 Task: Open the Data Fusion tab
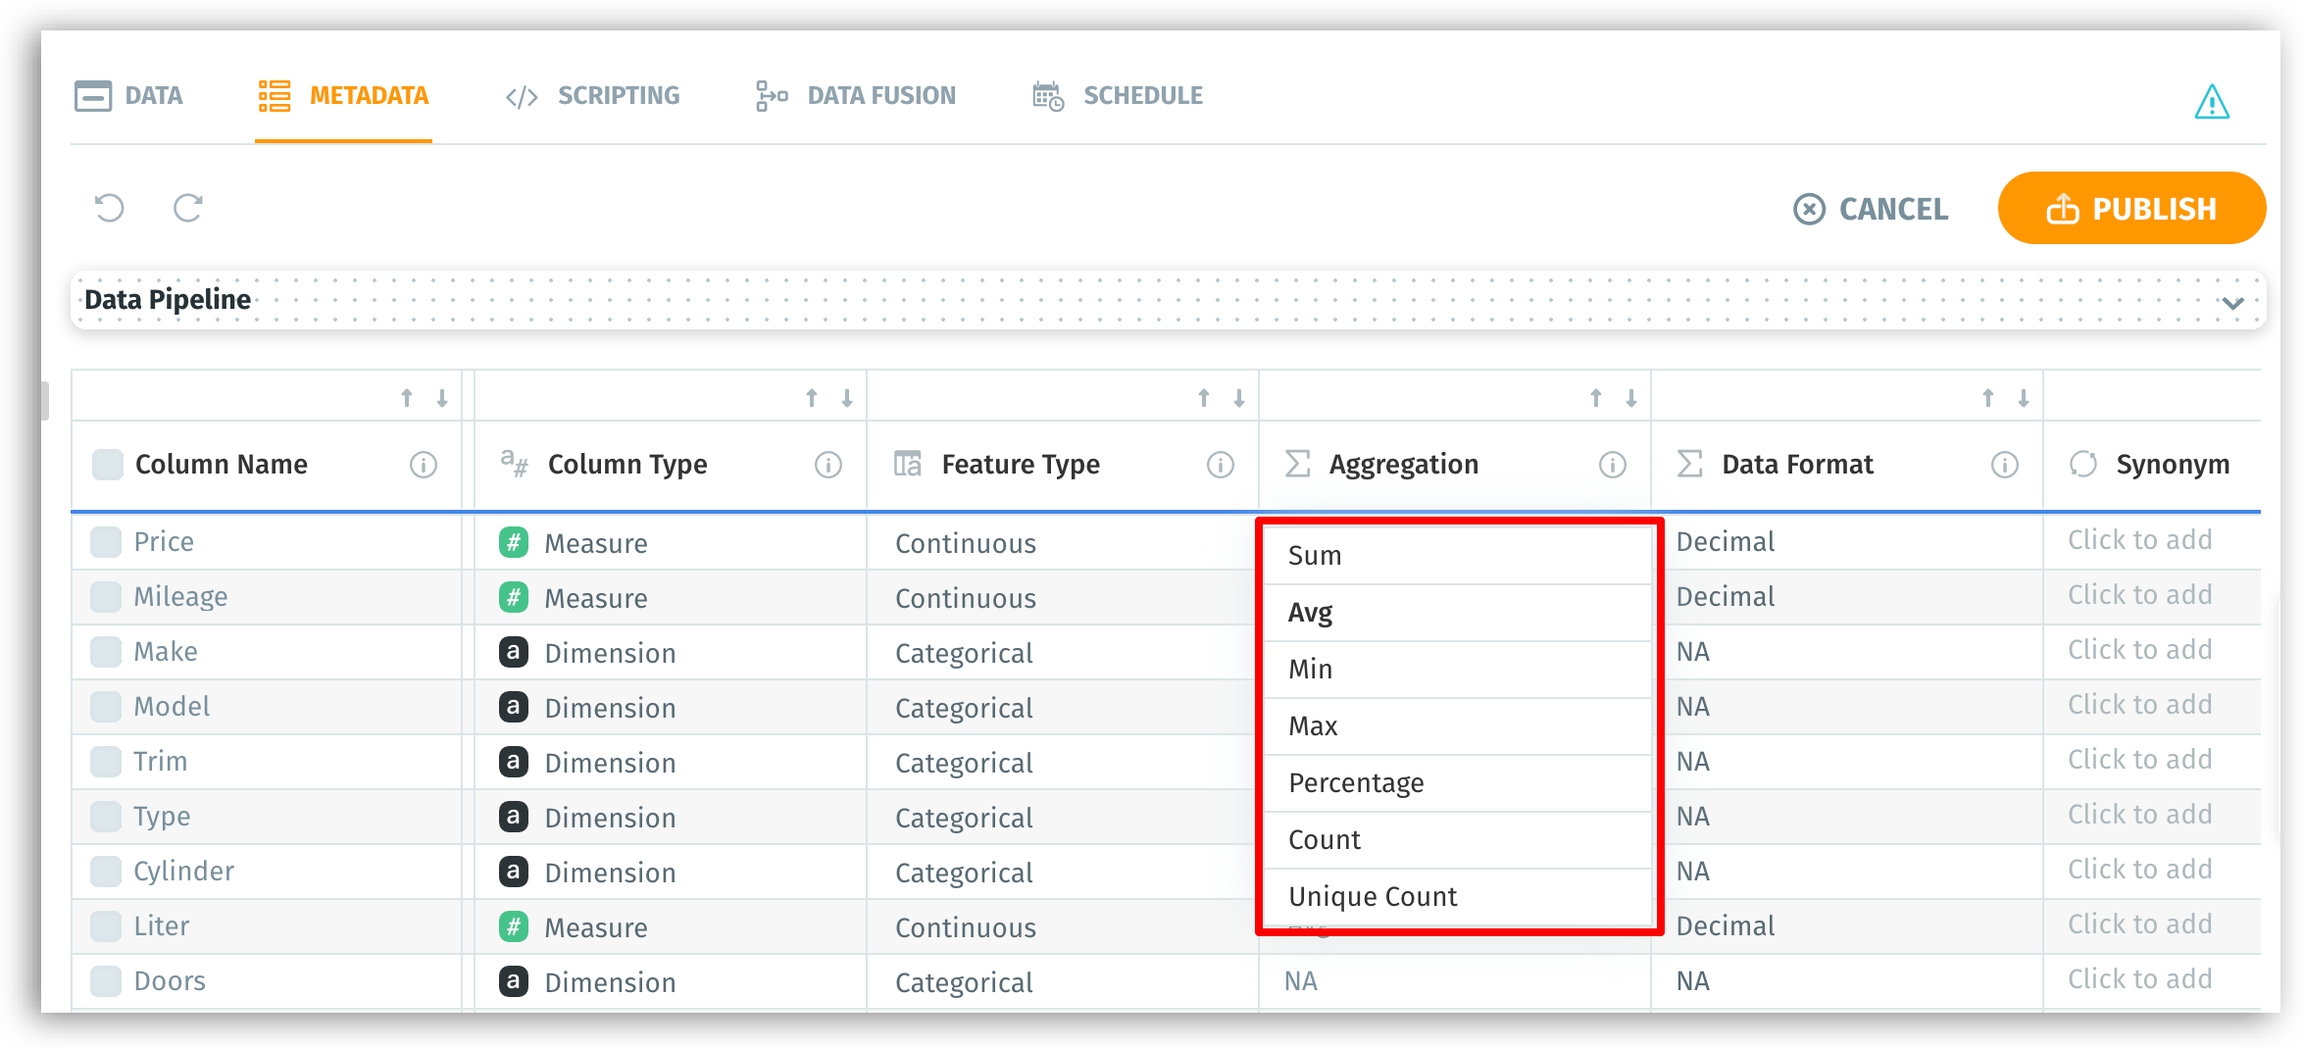coord(856,96)
